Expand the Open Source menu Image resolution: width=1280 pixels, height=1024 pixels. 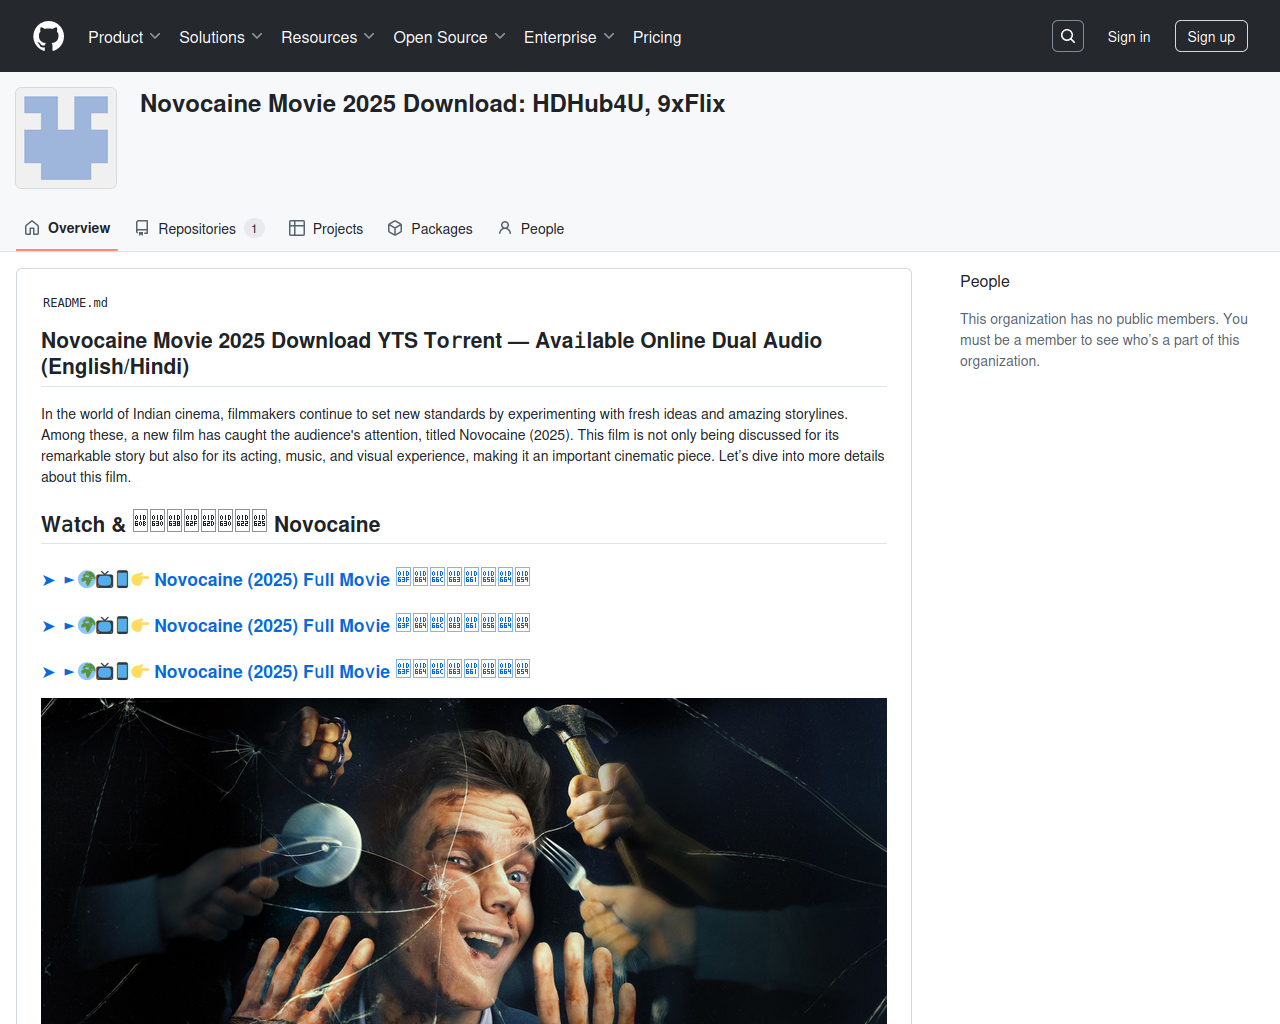[x=450, y=37]
